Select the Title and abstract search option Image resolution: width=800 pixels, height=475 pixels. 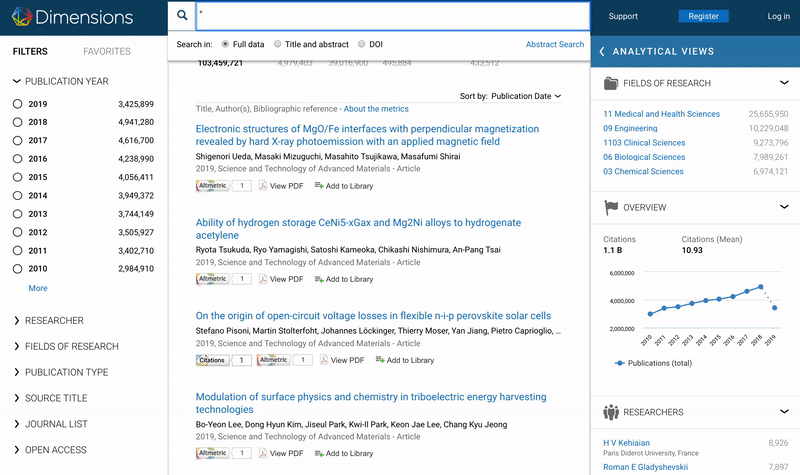pyautogui.click(x=277, y=44)
